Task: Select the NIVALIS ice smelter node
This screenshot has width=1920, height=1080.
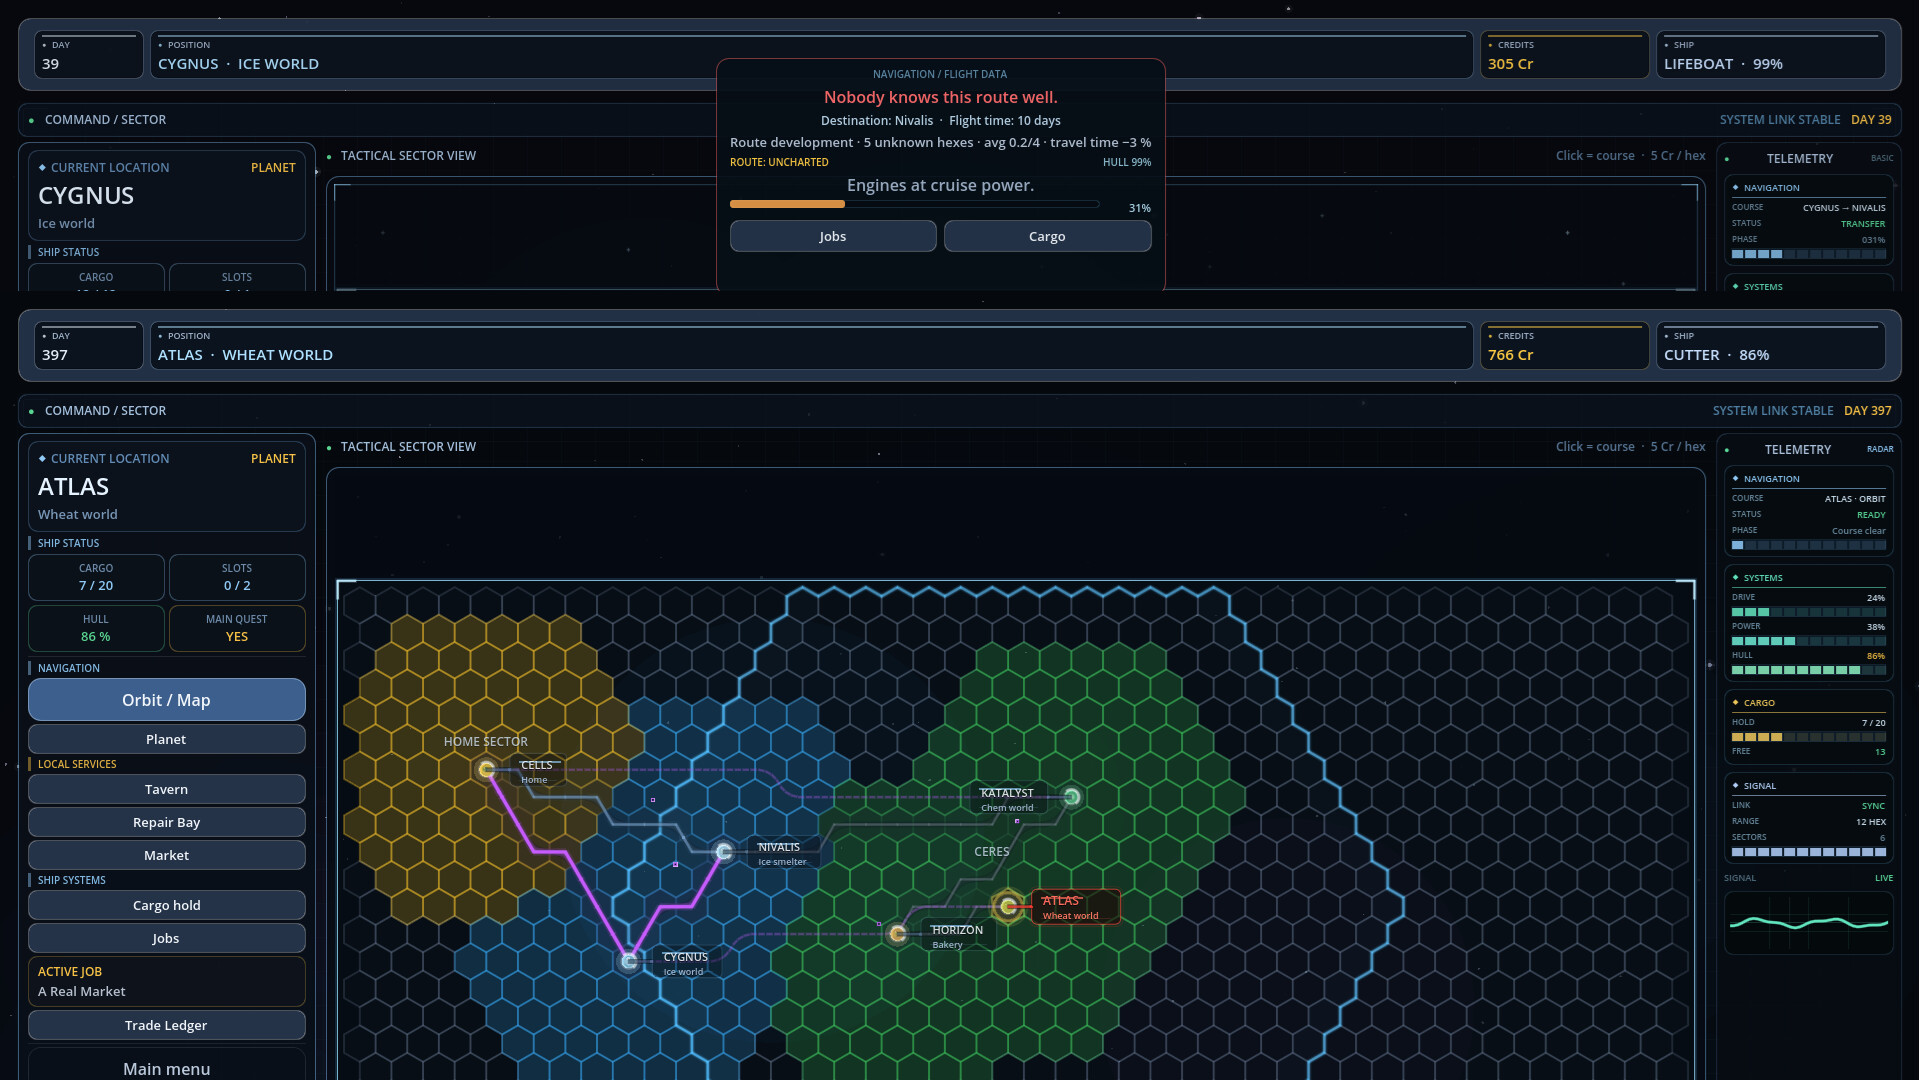Action: coord(724,852)
